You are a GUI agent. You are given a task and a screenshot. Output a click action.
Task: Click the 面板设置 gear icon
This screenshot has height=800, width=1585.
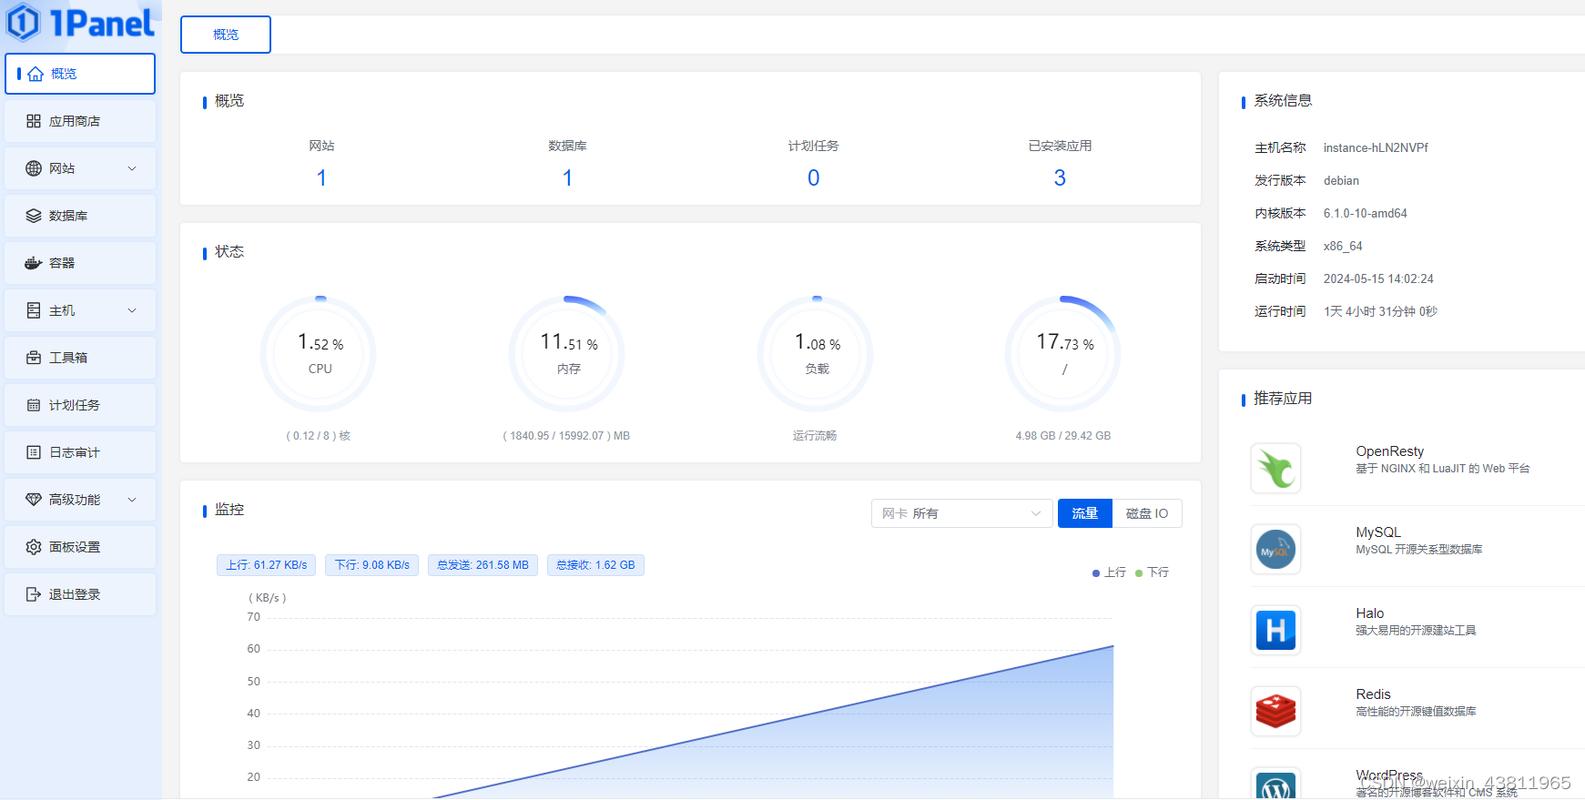33,547
